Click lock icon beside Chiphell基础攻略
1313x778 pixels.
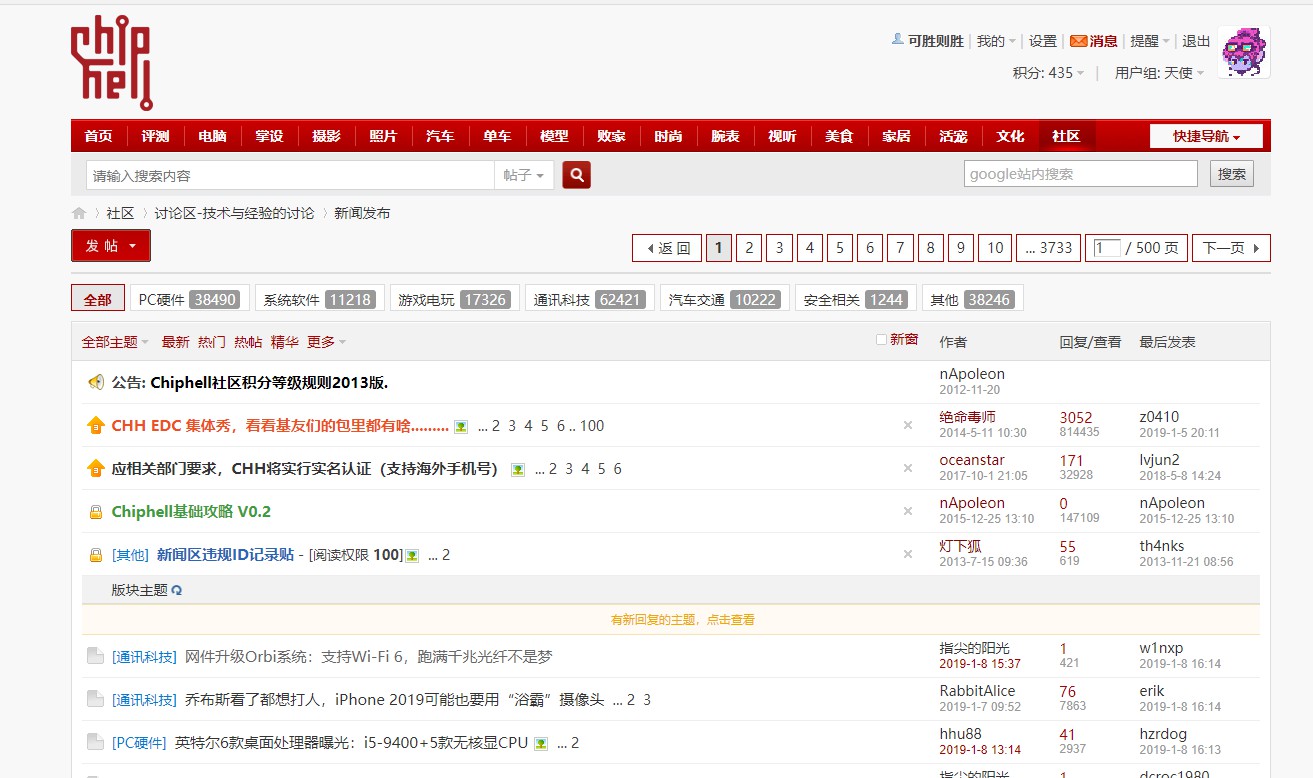click(96, 512)
